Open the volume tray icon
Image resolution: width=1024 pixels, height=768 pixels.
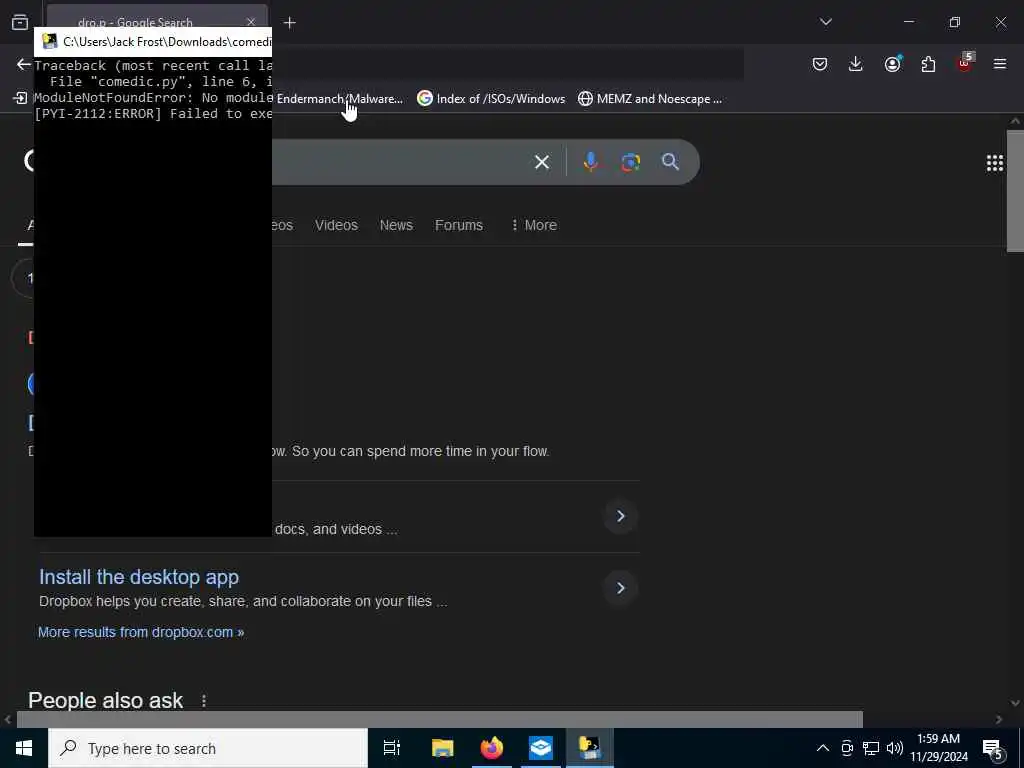895,748
